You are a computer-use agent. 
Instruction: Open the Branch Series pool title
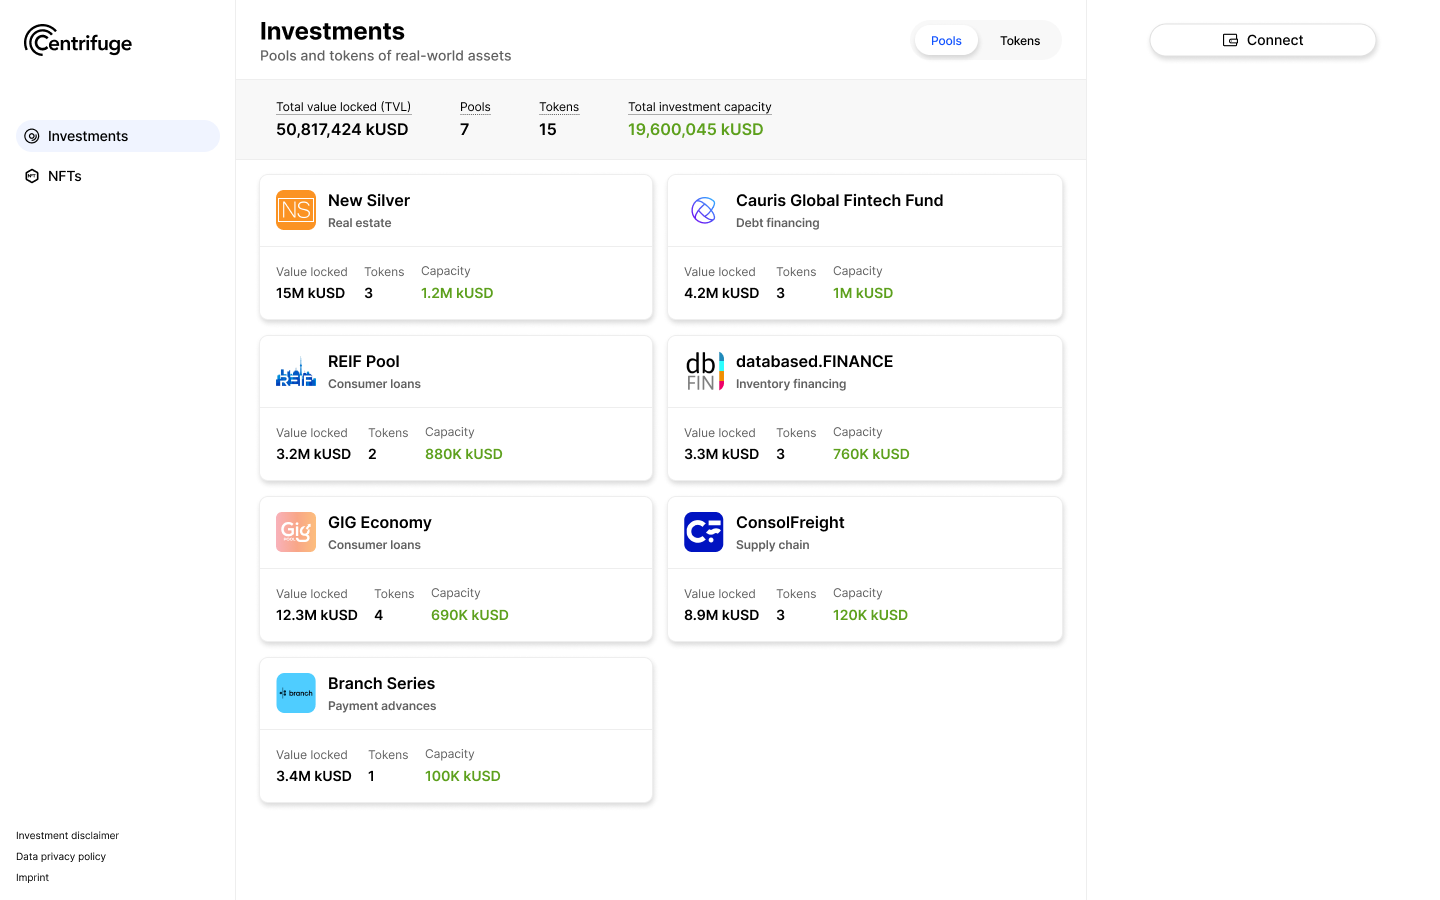click(381, 683)
